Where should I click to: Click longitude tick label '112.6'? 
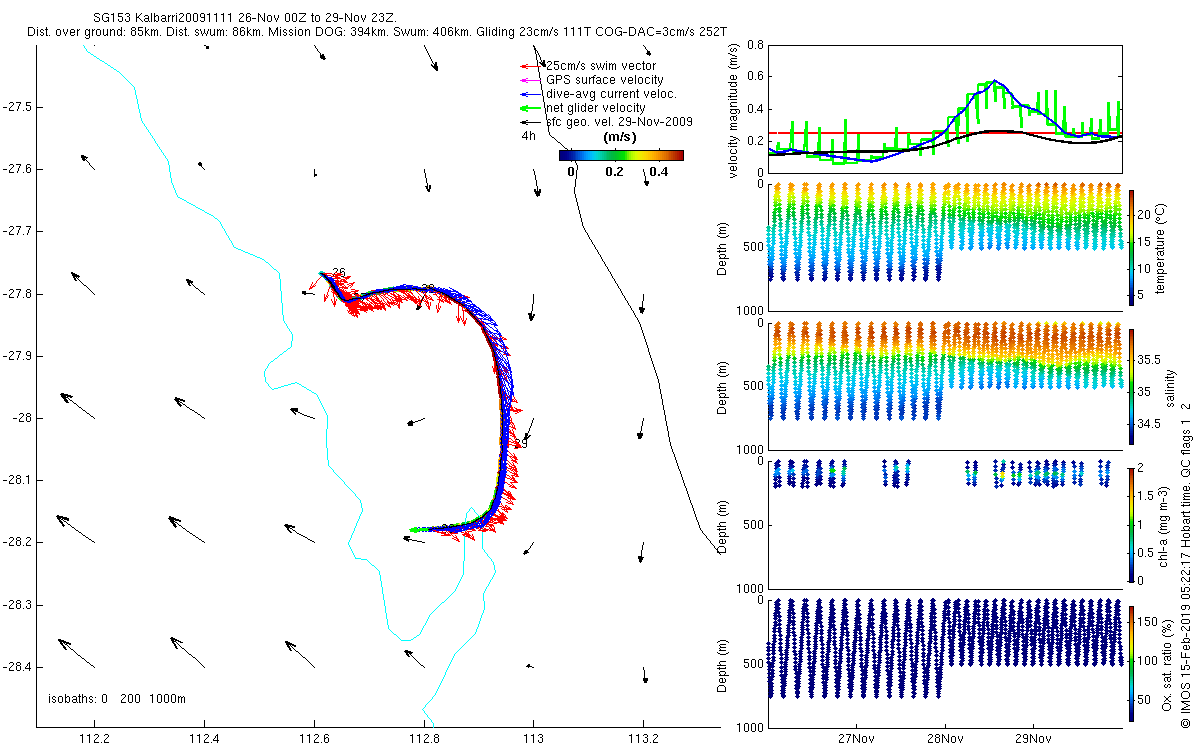click(314, 740)
